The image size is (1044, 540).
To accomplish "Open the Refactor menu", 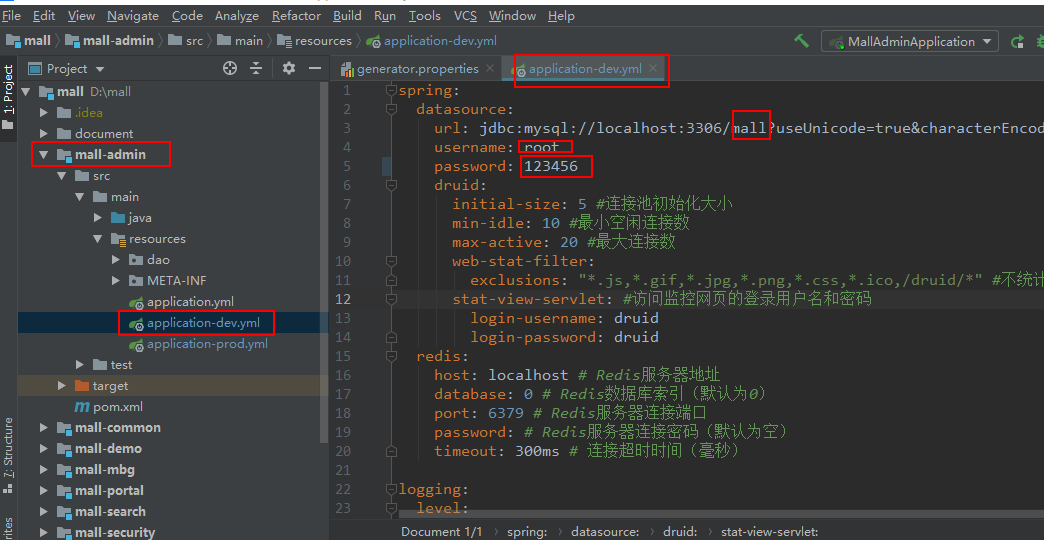I will tap(296, 15).
